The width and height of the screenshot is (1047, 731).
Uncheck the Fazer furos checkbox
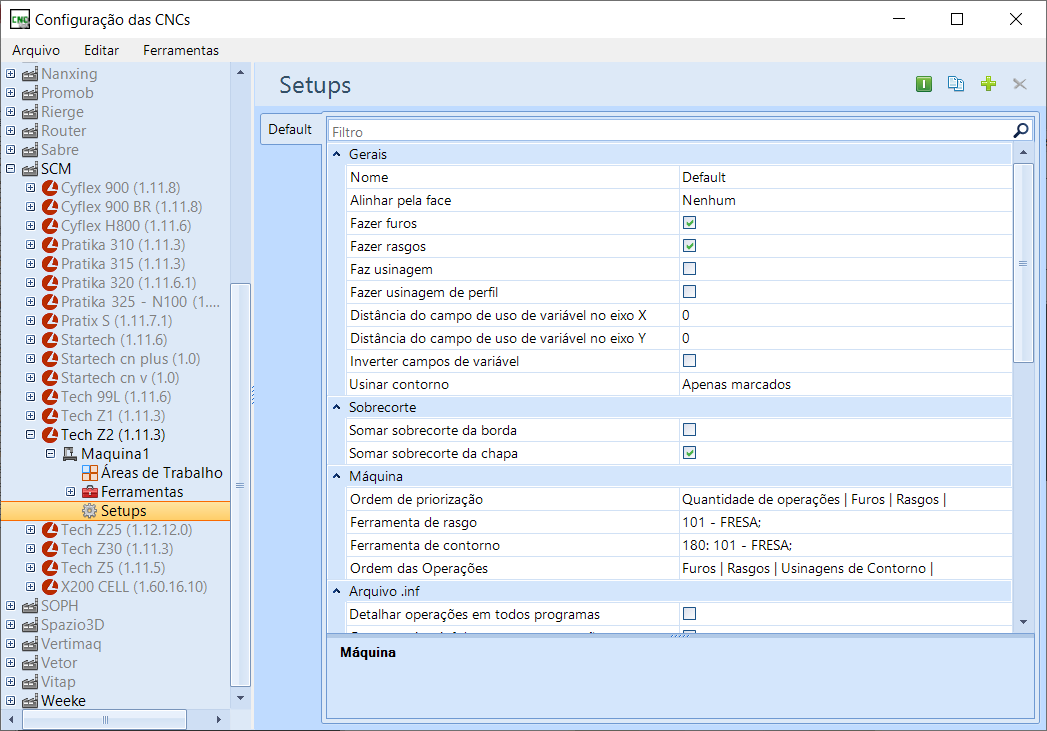click(x=690, y=223)
